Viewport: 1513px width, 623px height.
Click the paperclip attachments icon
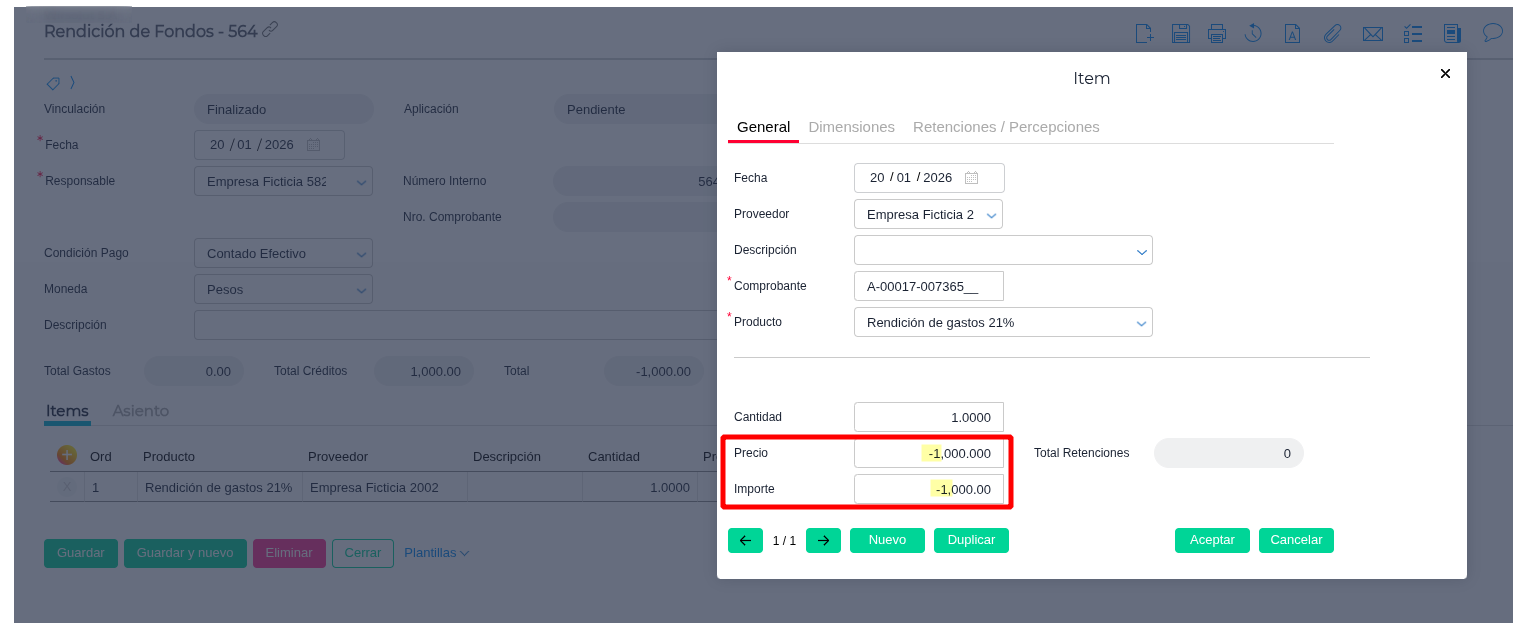click(1332, 34)
